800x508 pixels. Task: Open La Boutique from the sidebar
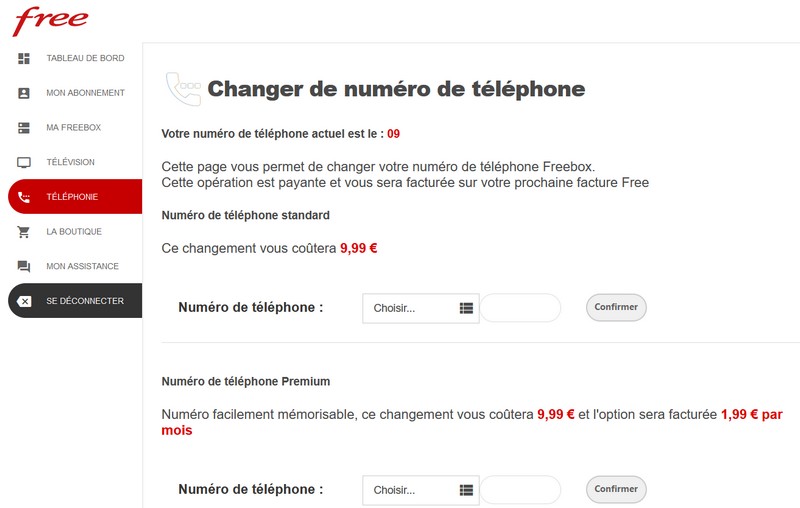(74, 232)
